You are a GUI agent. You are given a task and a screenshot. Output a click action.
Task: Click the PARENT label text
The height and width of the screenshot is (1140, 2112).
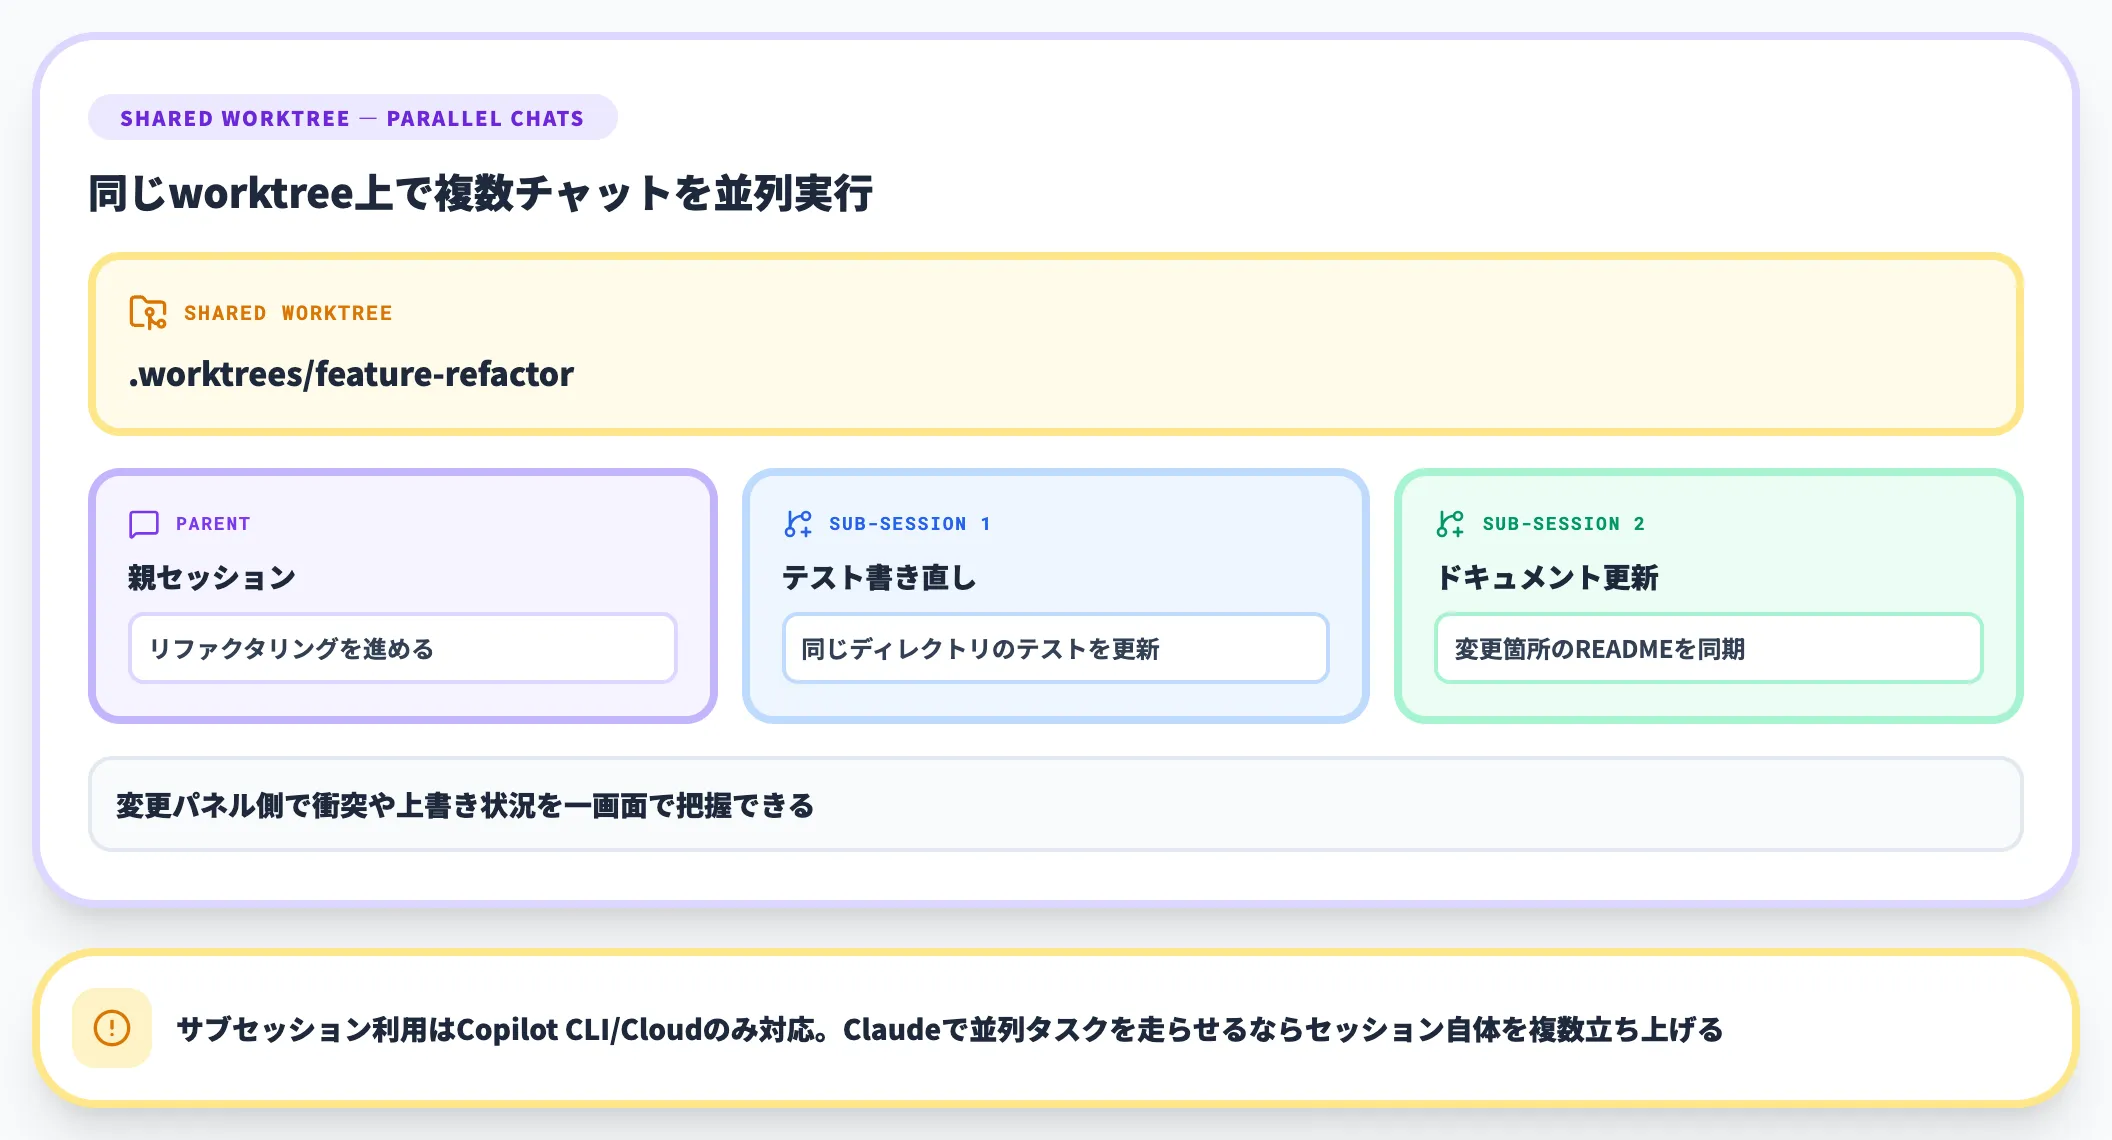[213, 524]
